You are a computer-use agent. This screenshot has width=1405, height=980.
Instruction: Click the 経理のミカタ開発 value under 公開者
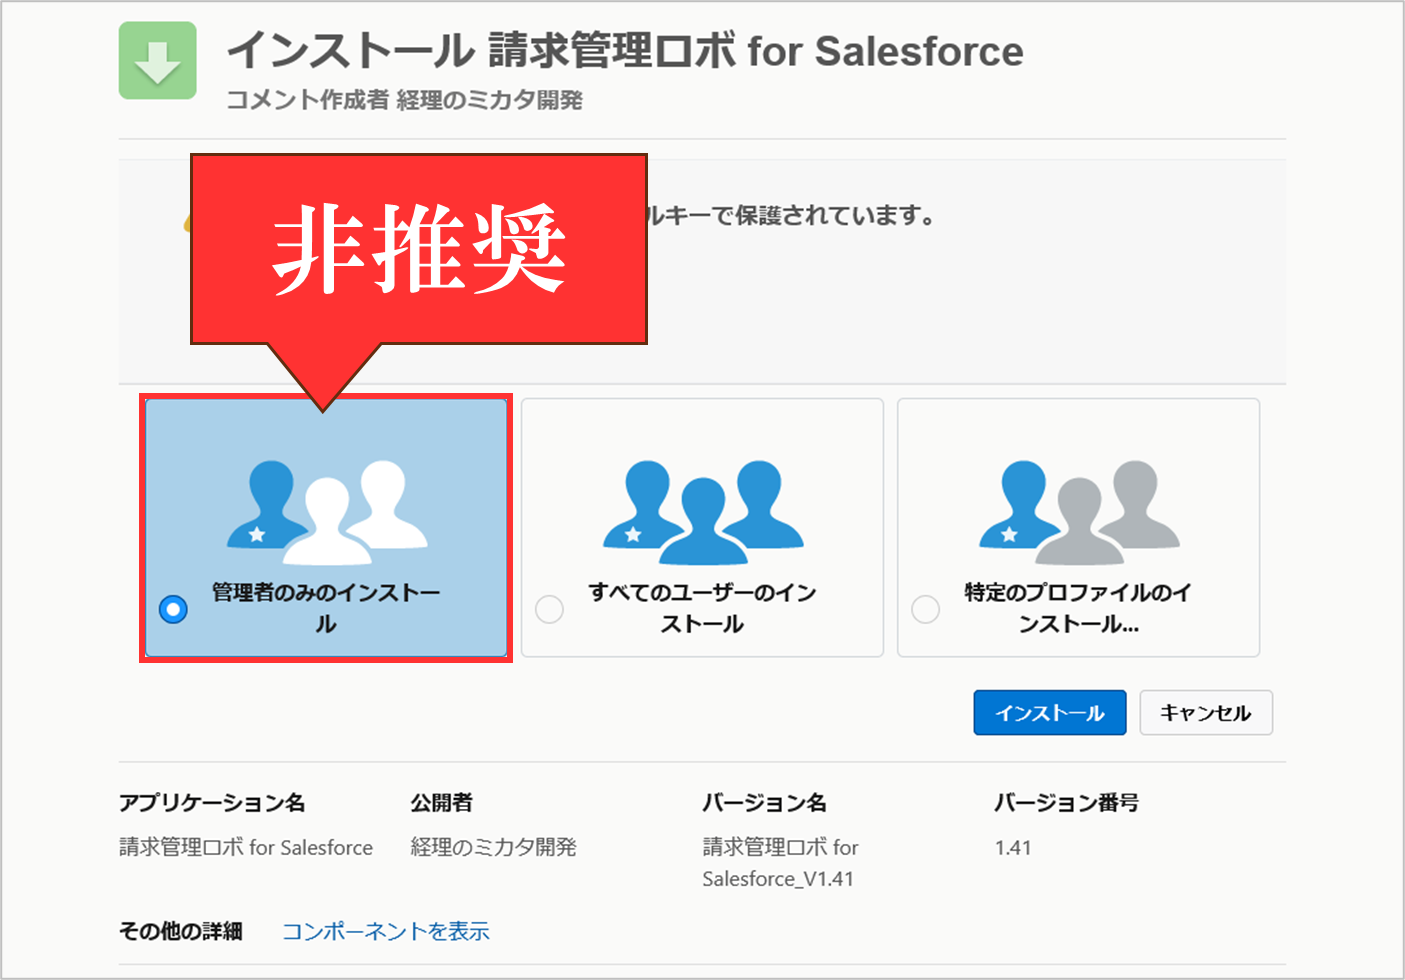pos(493,847)
